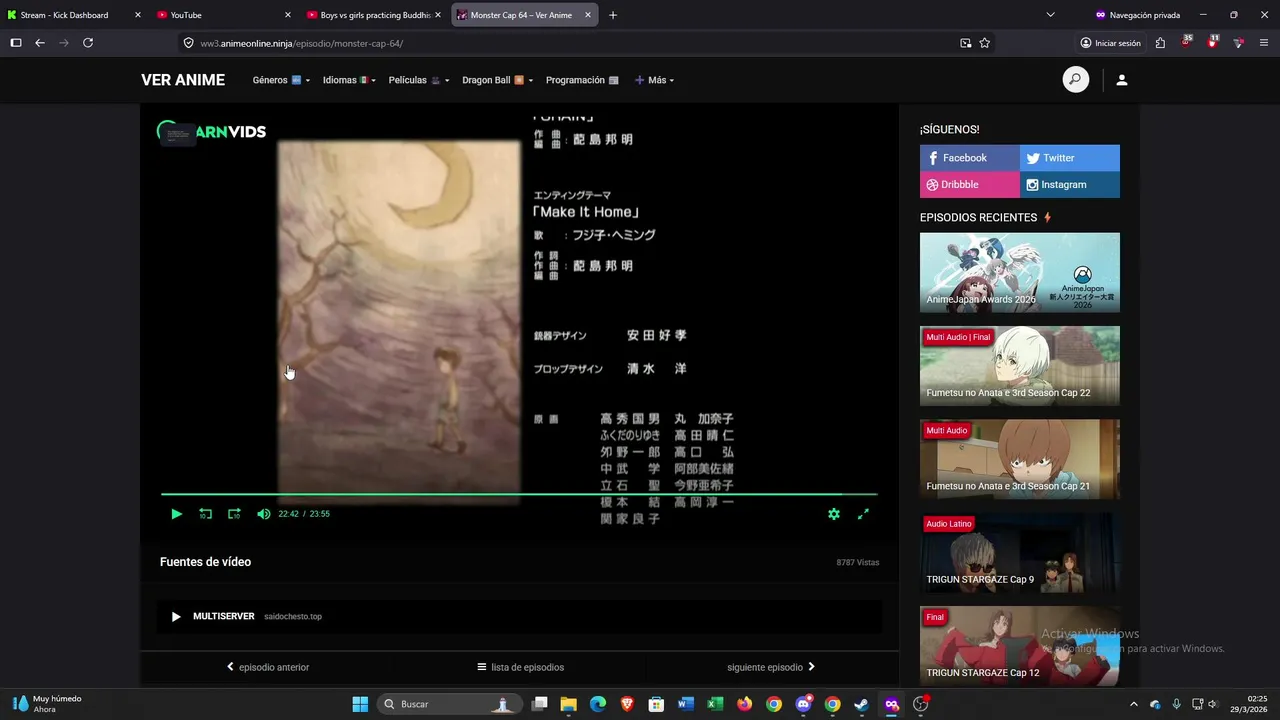
Task: Seek on the green video progress bar
Action: tap(519, 494)
